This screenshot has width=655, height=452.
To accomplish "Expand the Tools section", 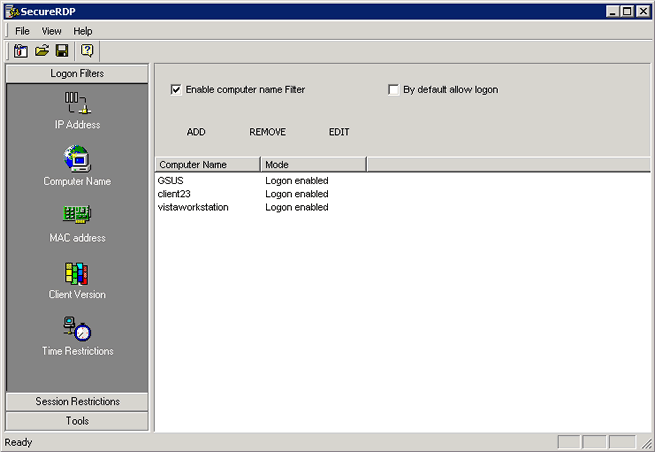I will [77, 421].
